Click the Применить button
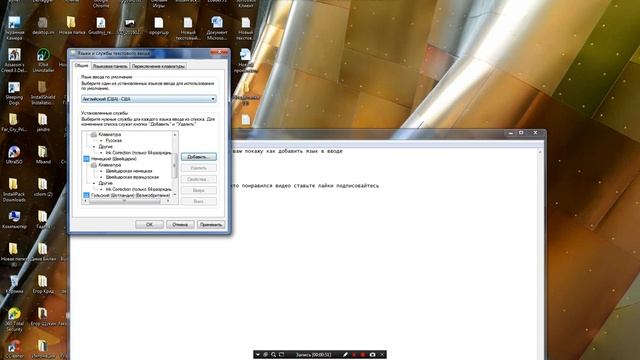The height and width of the screenshot is (360, 640). pyautogui.click(x=211, y=224)
